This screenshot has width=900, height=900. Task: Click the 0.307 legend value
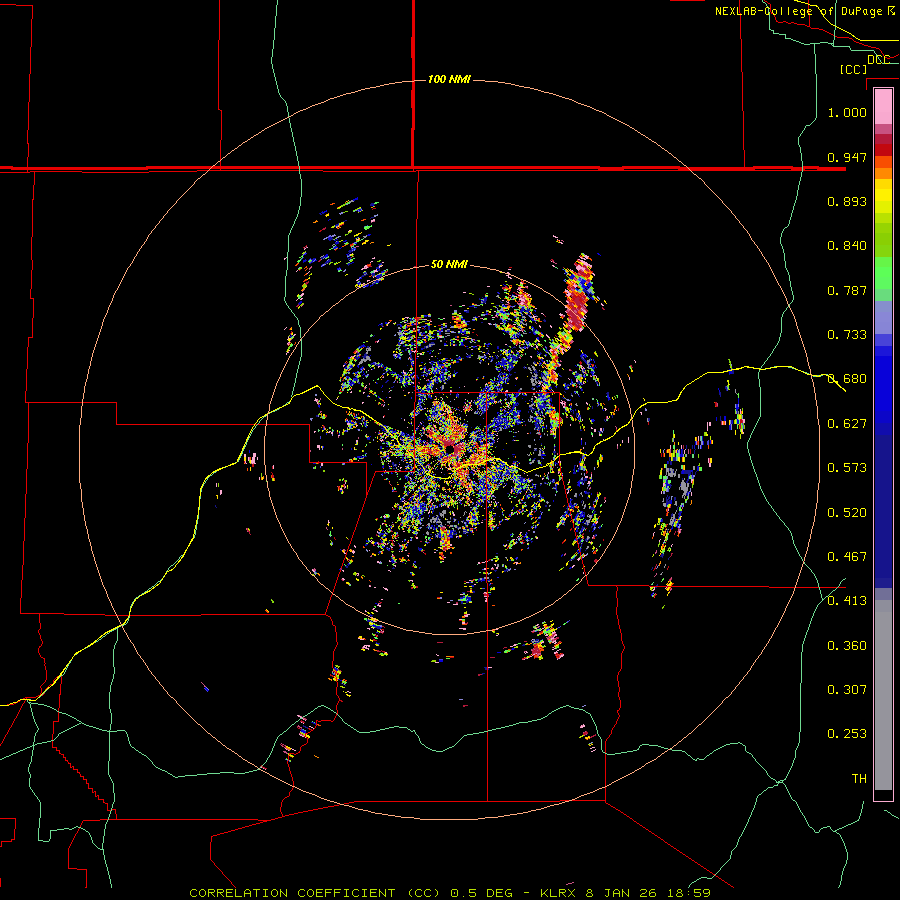click(847, 689)
